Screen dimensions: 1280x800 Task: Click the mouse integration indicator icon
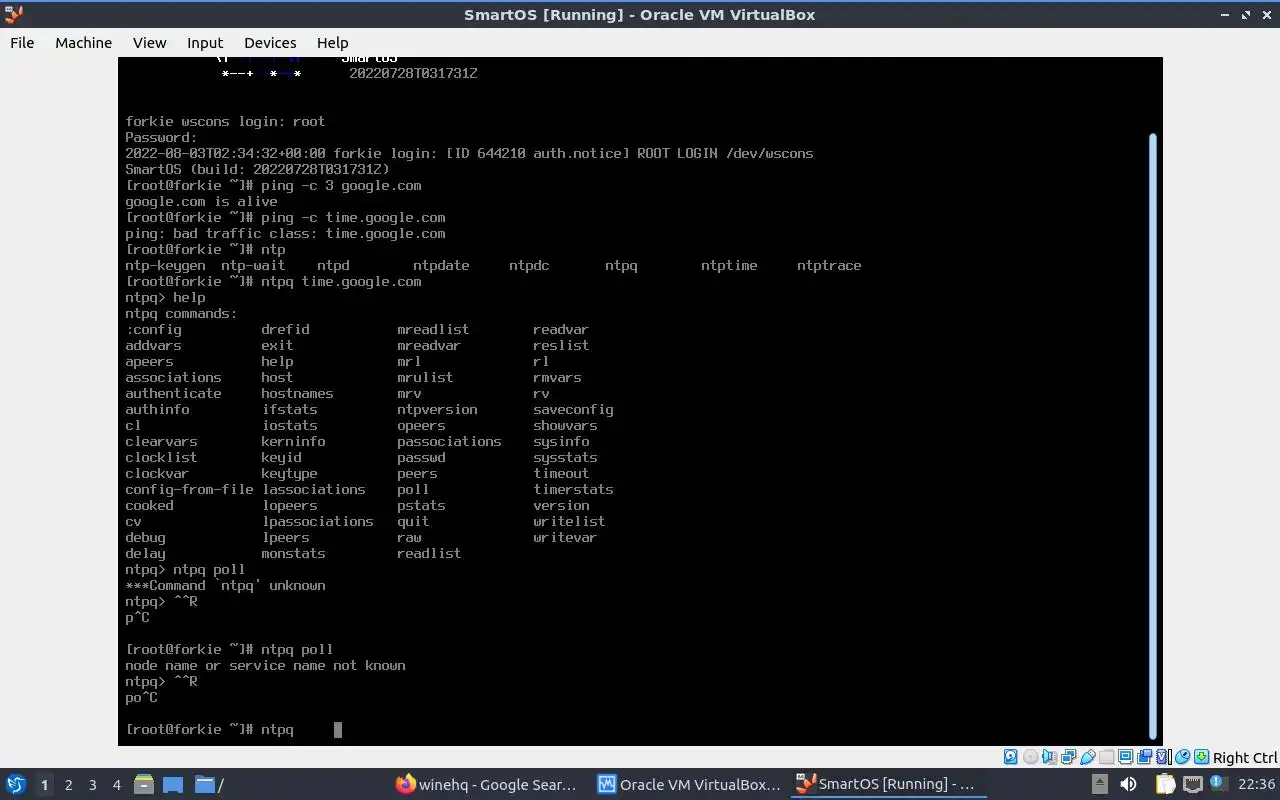pyautogui.click(x=1183, y=757)
